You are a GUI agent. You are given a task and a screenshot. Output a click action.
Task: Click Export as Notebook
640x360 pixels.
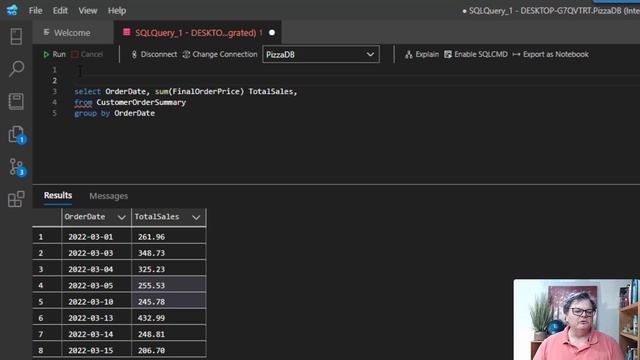tap(551, 54)
